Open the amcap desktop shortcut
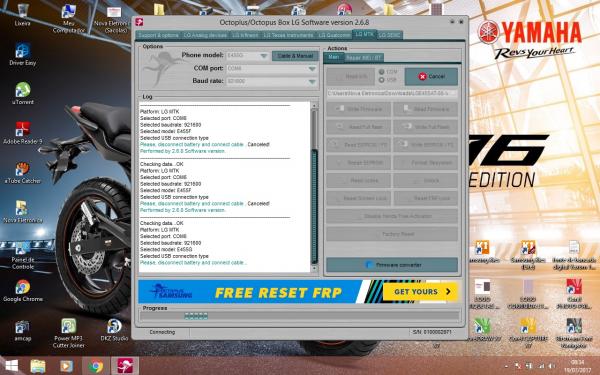The image size is (600, 375). pyautogui.click(x=23, y=330)
